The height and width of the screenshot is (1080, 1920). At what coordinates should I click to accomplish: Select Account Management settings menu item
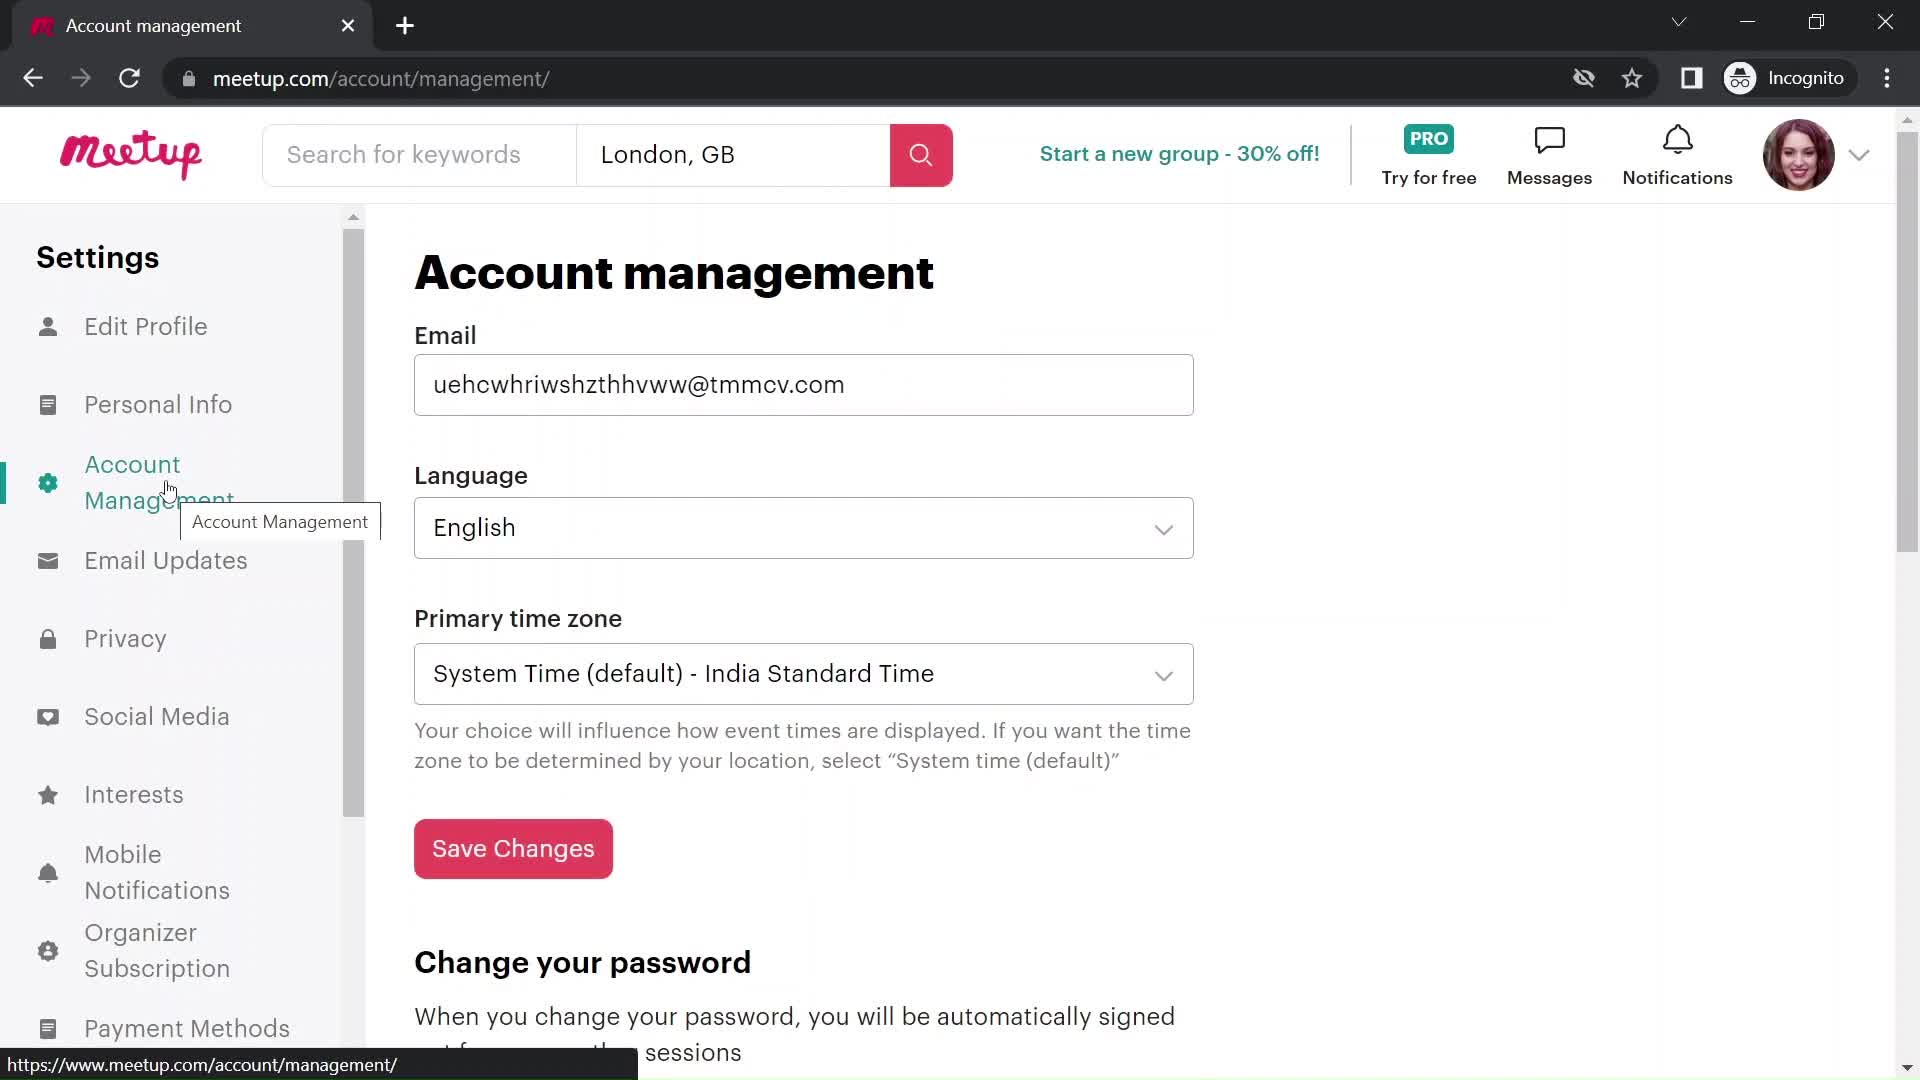click(x=160, y=483)
